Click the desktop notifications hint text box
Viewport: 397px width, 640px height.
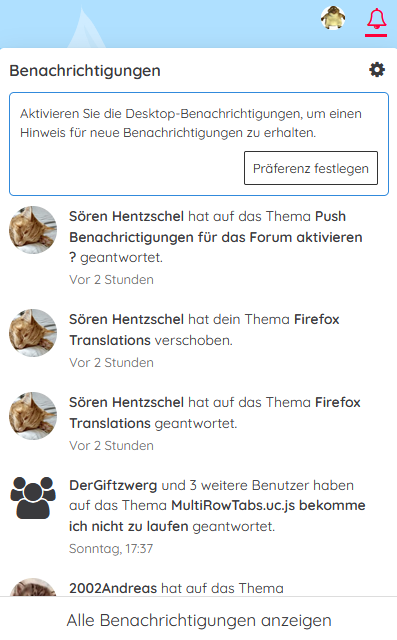pyautogui.click(x=199, y=144)
